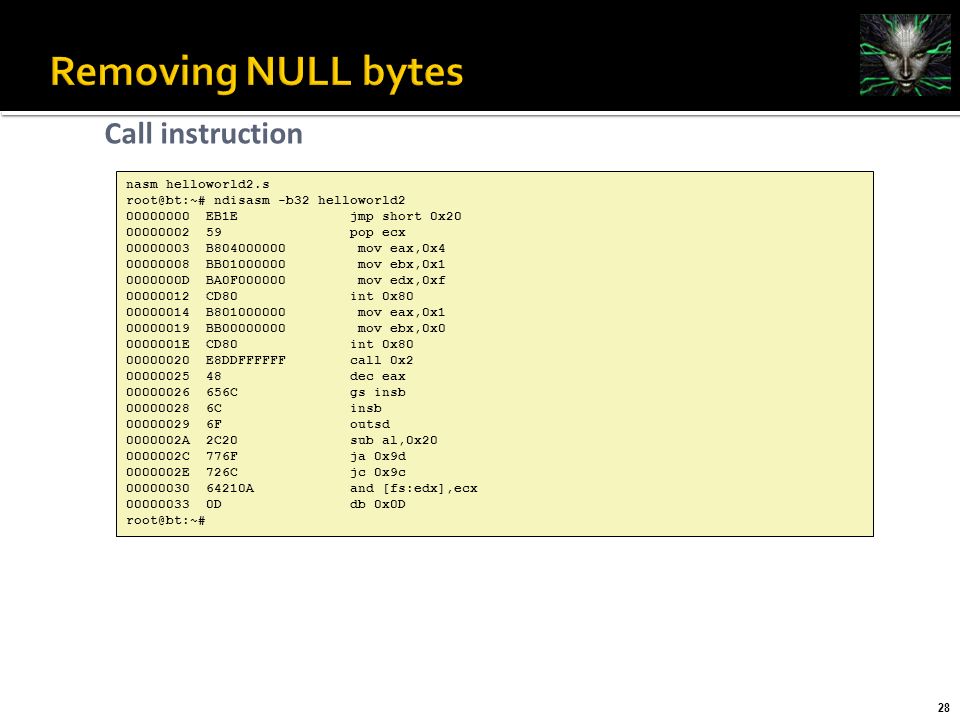Click the 'call 0x2' instruction
The image size is (960, 720).
pos(381,360)
